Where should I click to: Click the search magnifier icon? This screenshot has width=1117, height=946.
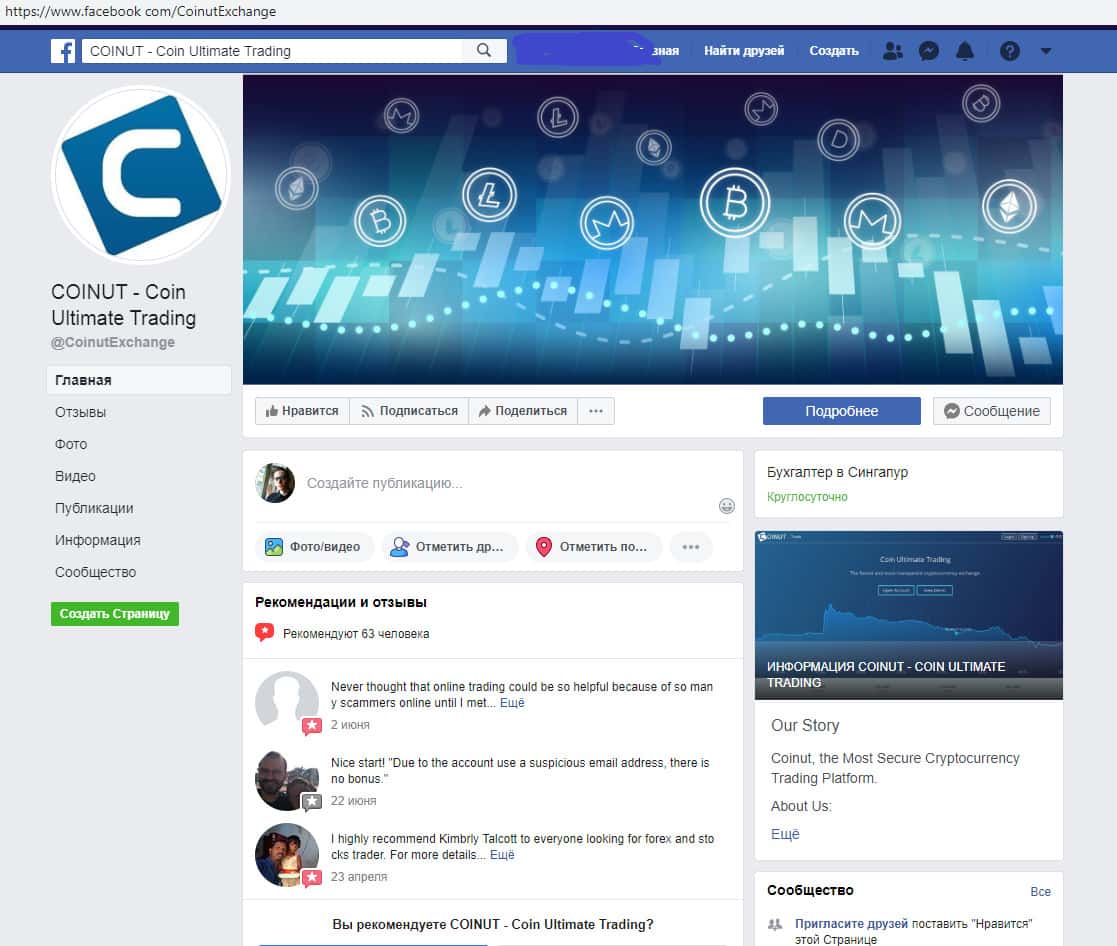click(x=484, y=51)
